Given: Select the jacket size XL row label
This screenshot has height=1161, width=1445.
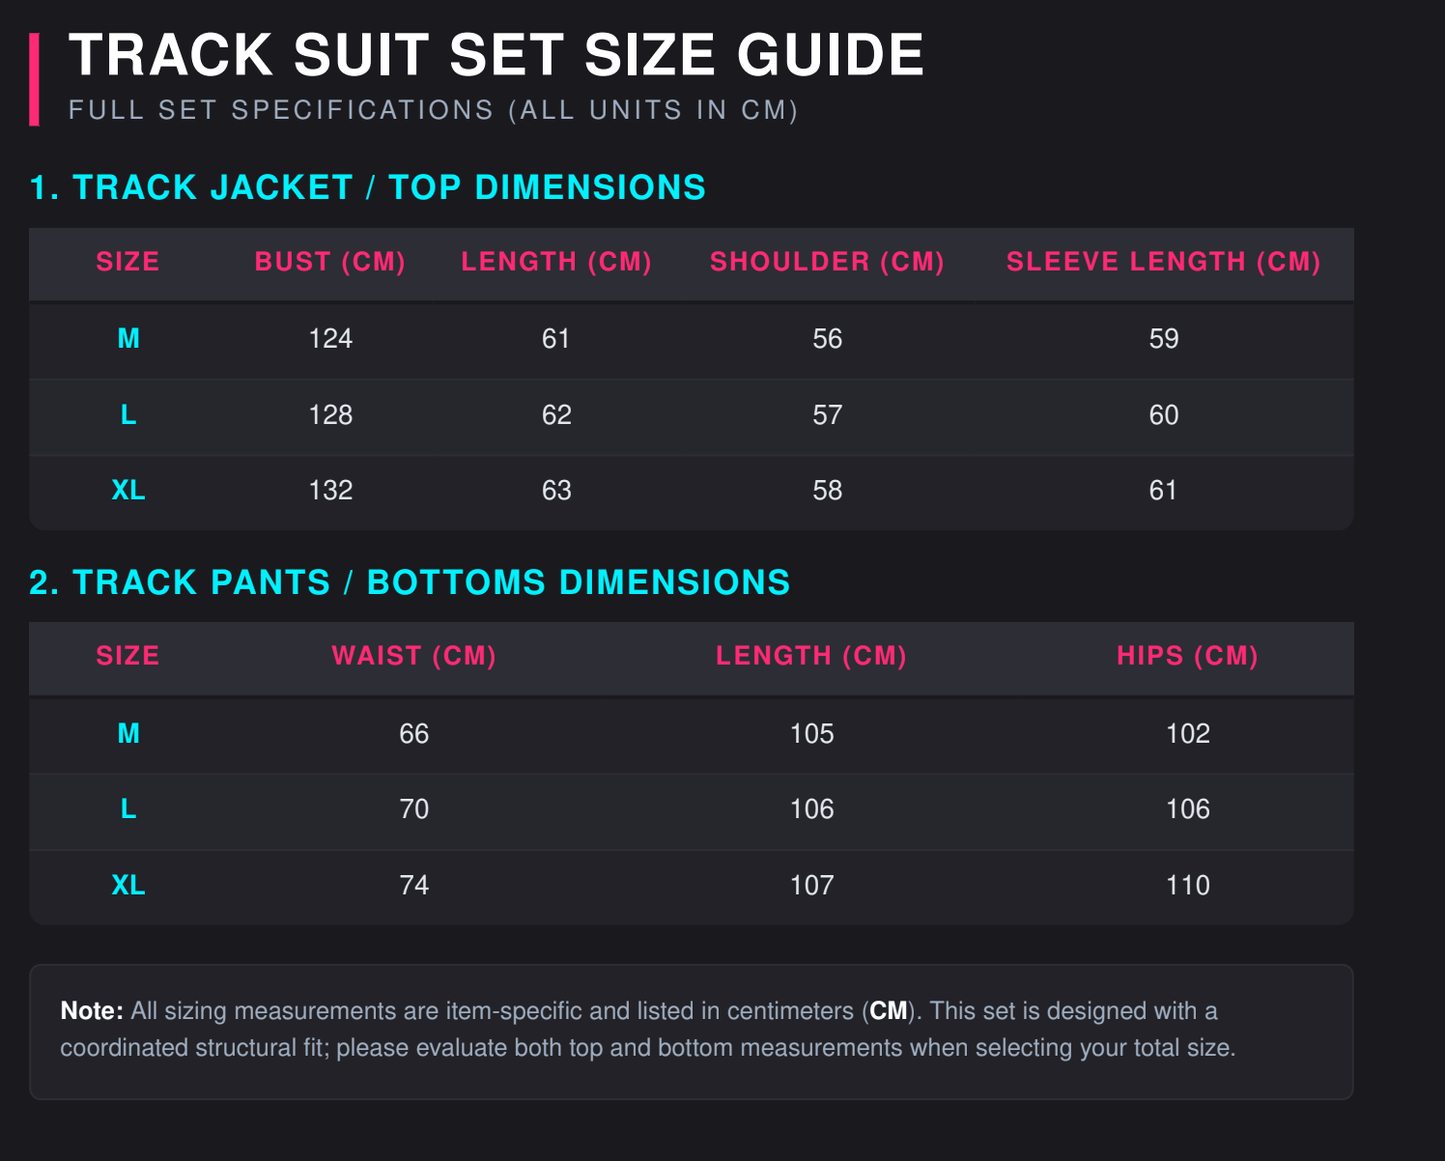Looking at the screenshot, I should point(128,490).
